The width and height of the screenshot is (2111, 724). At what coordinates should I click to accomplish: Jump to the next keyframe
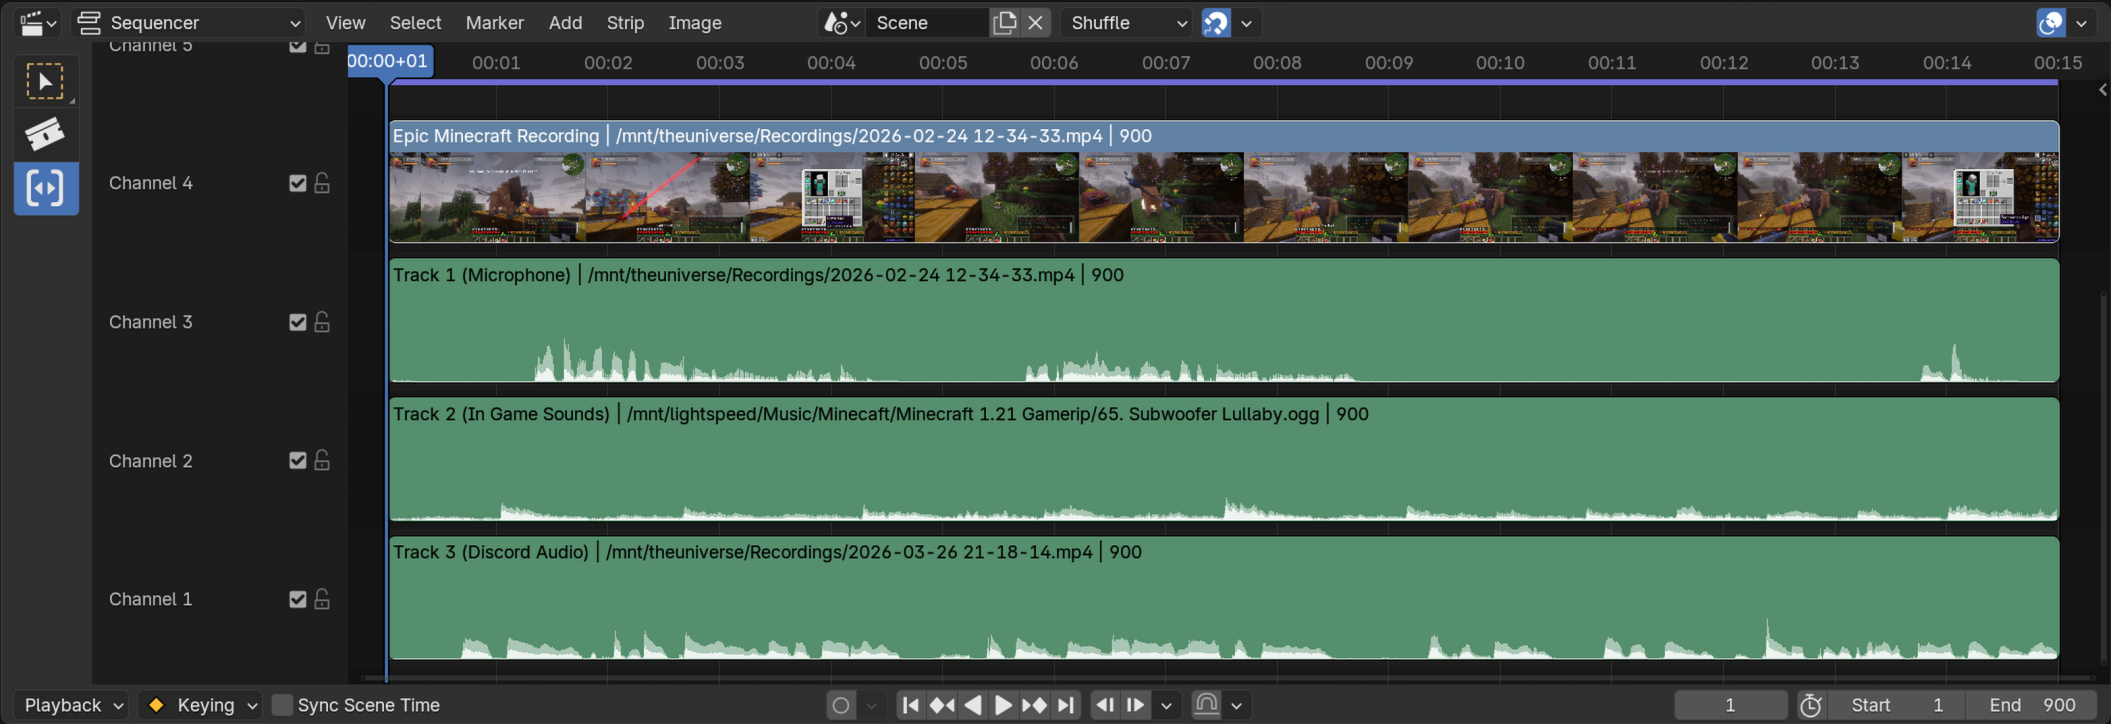(x=1034, y=705)
